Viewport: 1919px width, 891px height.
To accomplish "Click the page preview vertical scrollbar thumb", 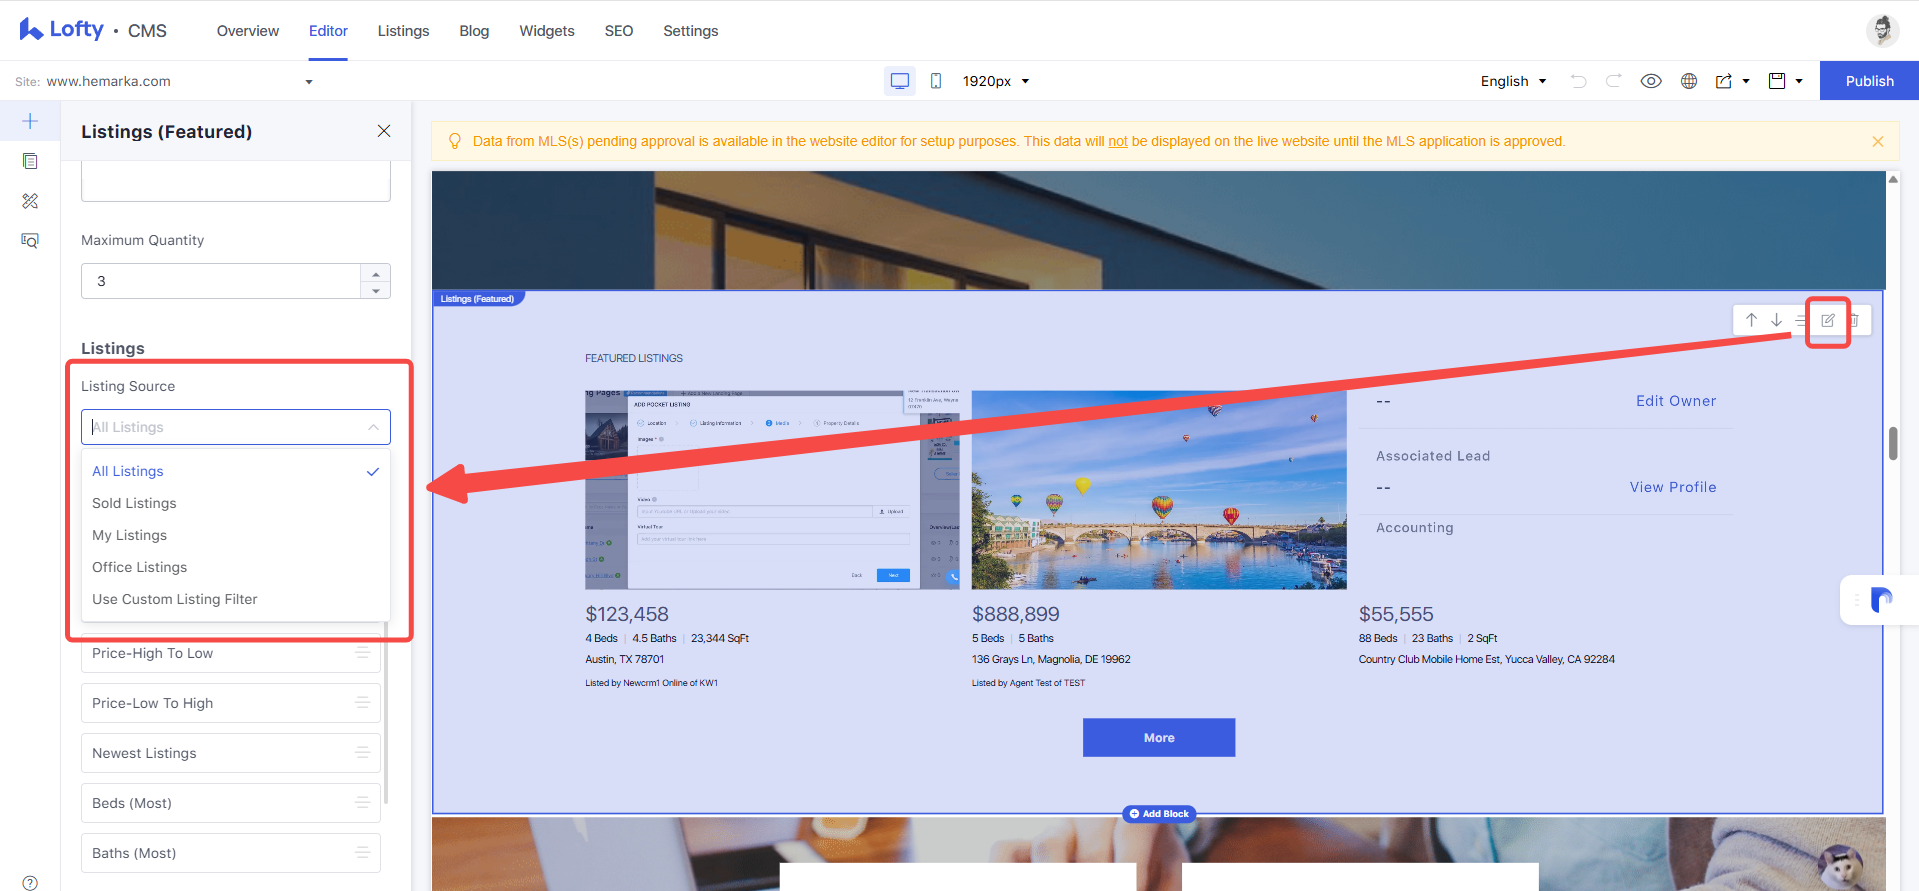I will pos(1893,443).
